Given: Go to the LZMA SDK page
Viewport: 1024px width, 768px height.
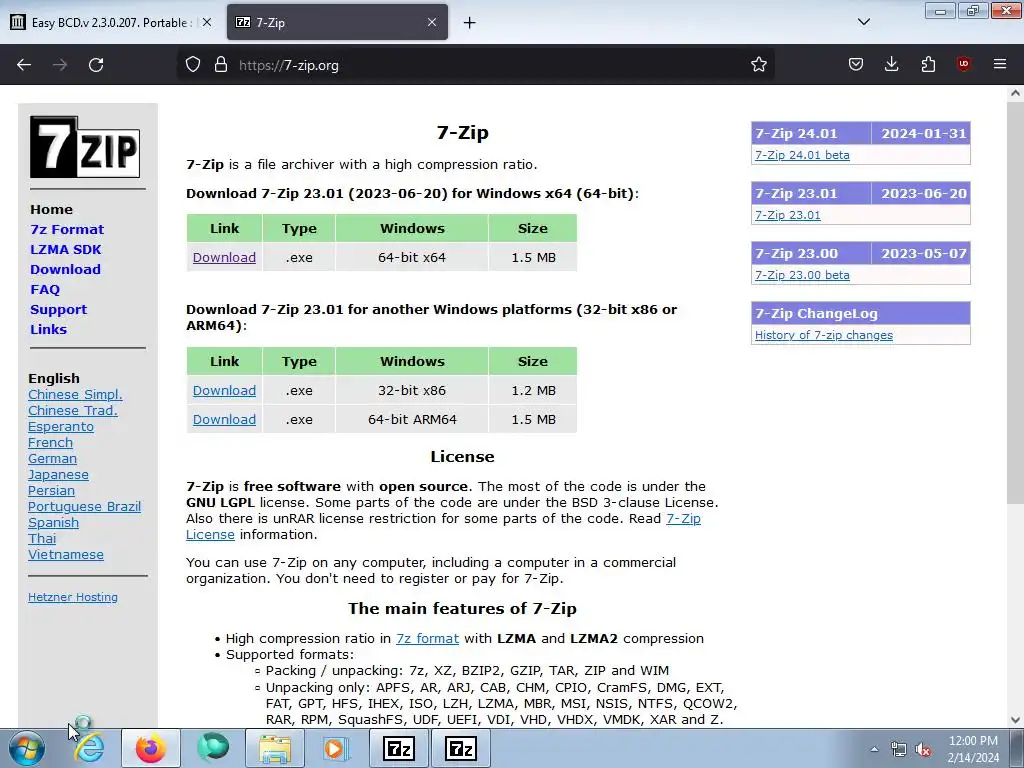Looking at the screenshot, I should [65, 249].
